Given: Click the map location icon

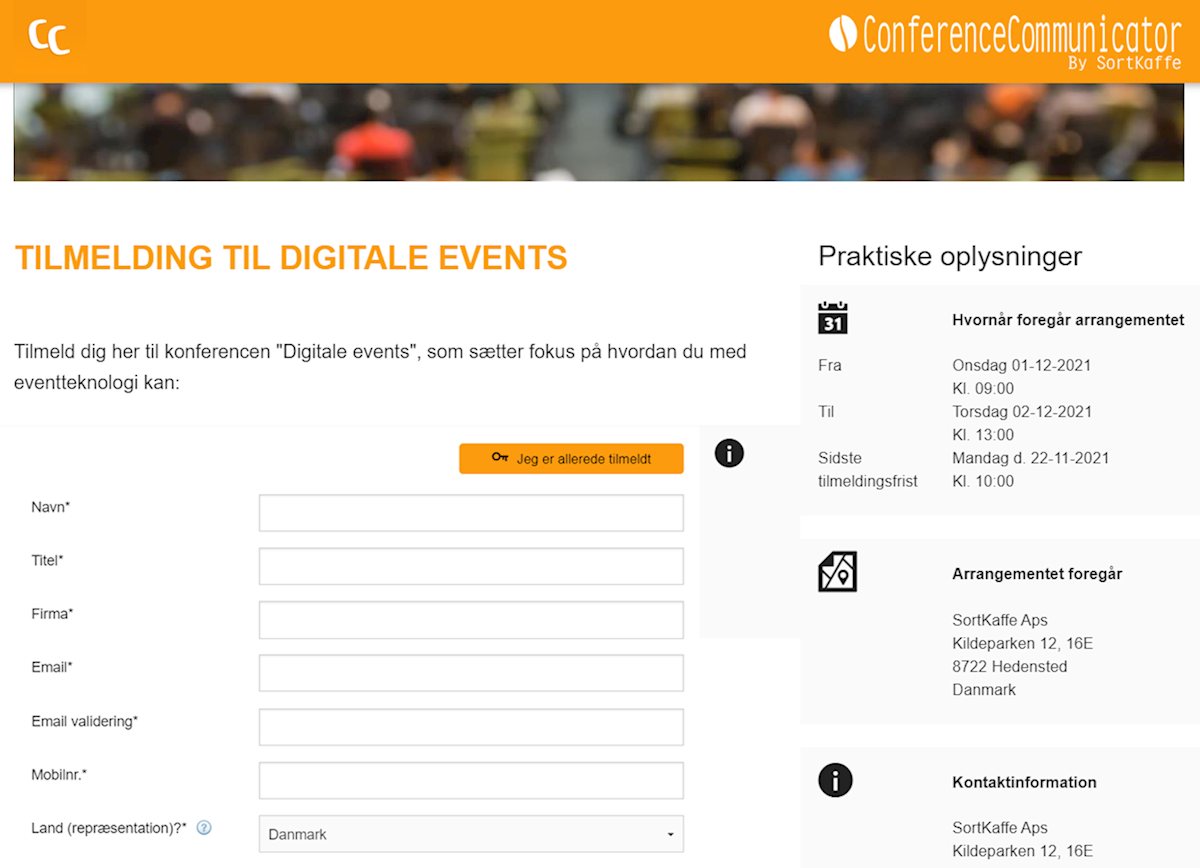Looking at the screenshot, I should [837, 572].
